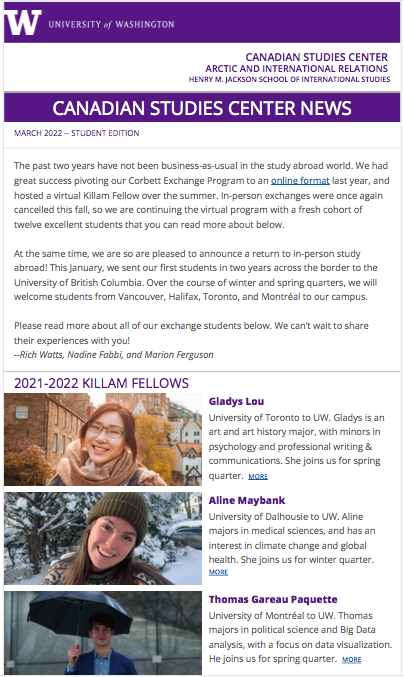The height and width of the screenshot is (677, 404).
Task: Click Gladys Lou's photo
Action: 103,439
